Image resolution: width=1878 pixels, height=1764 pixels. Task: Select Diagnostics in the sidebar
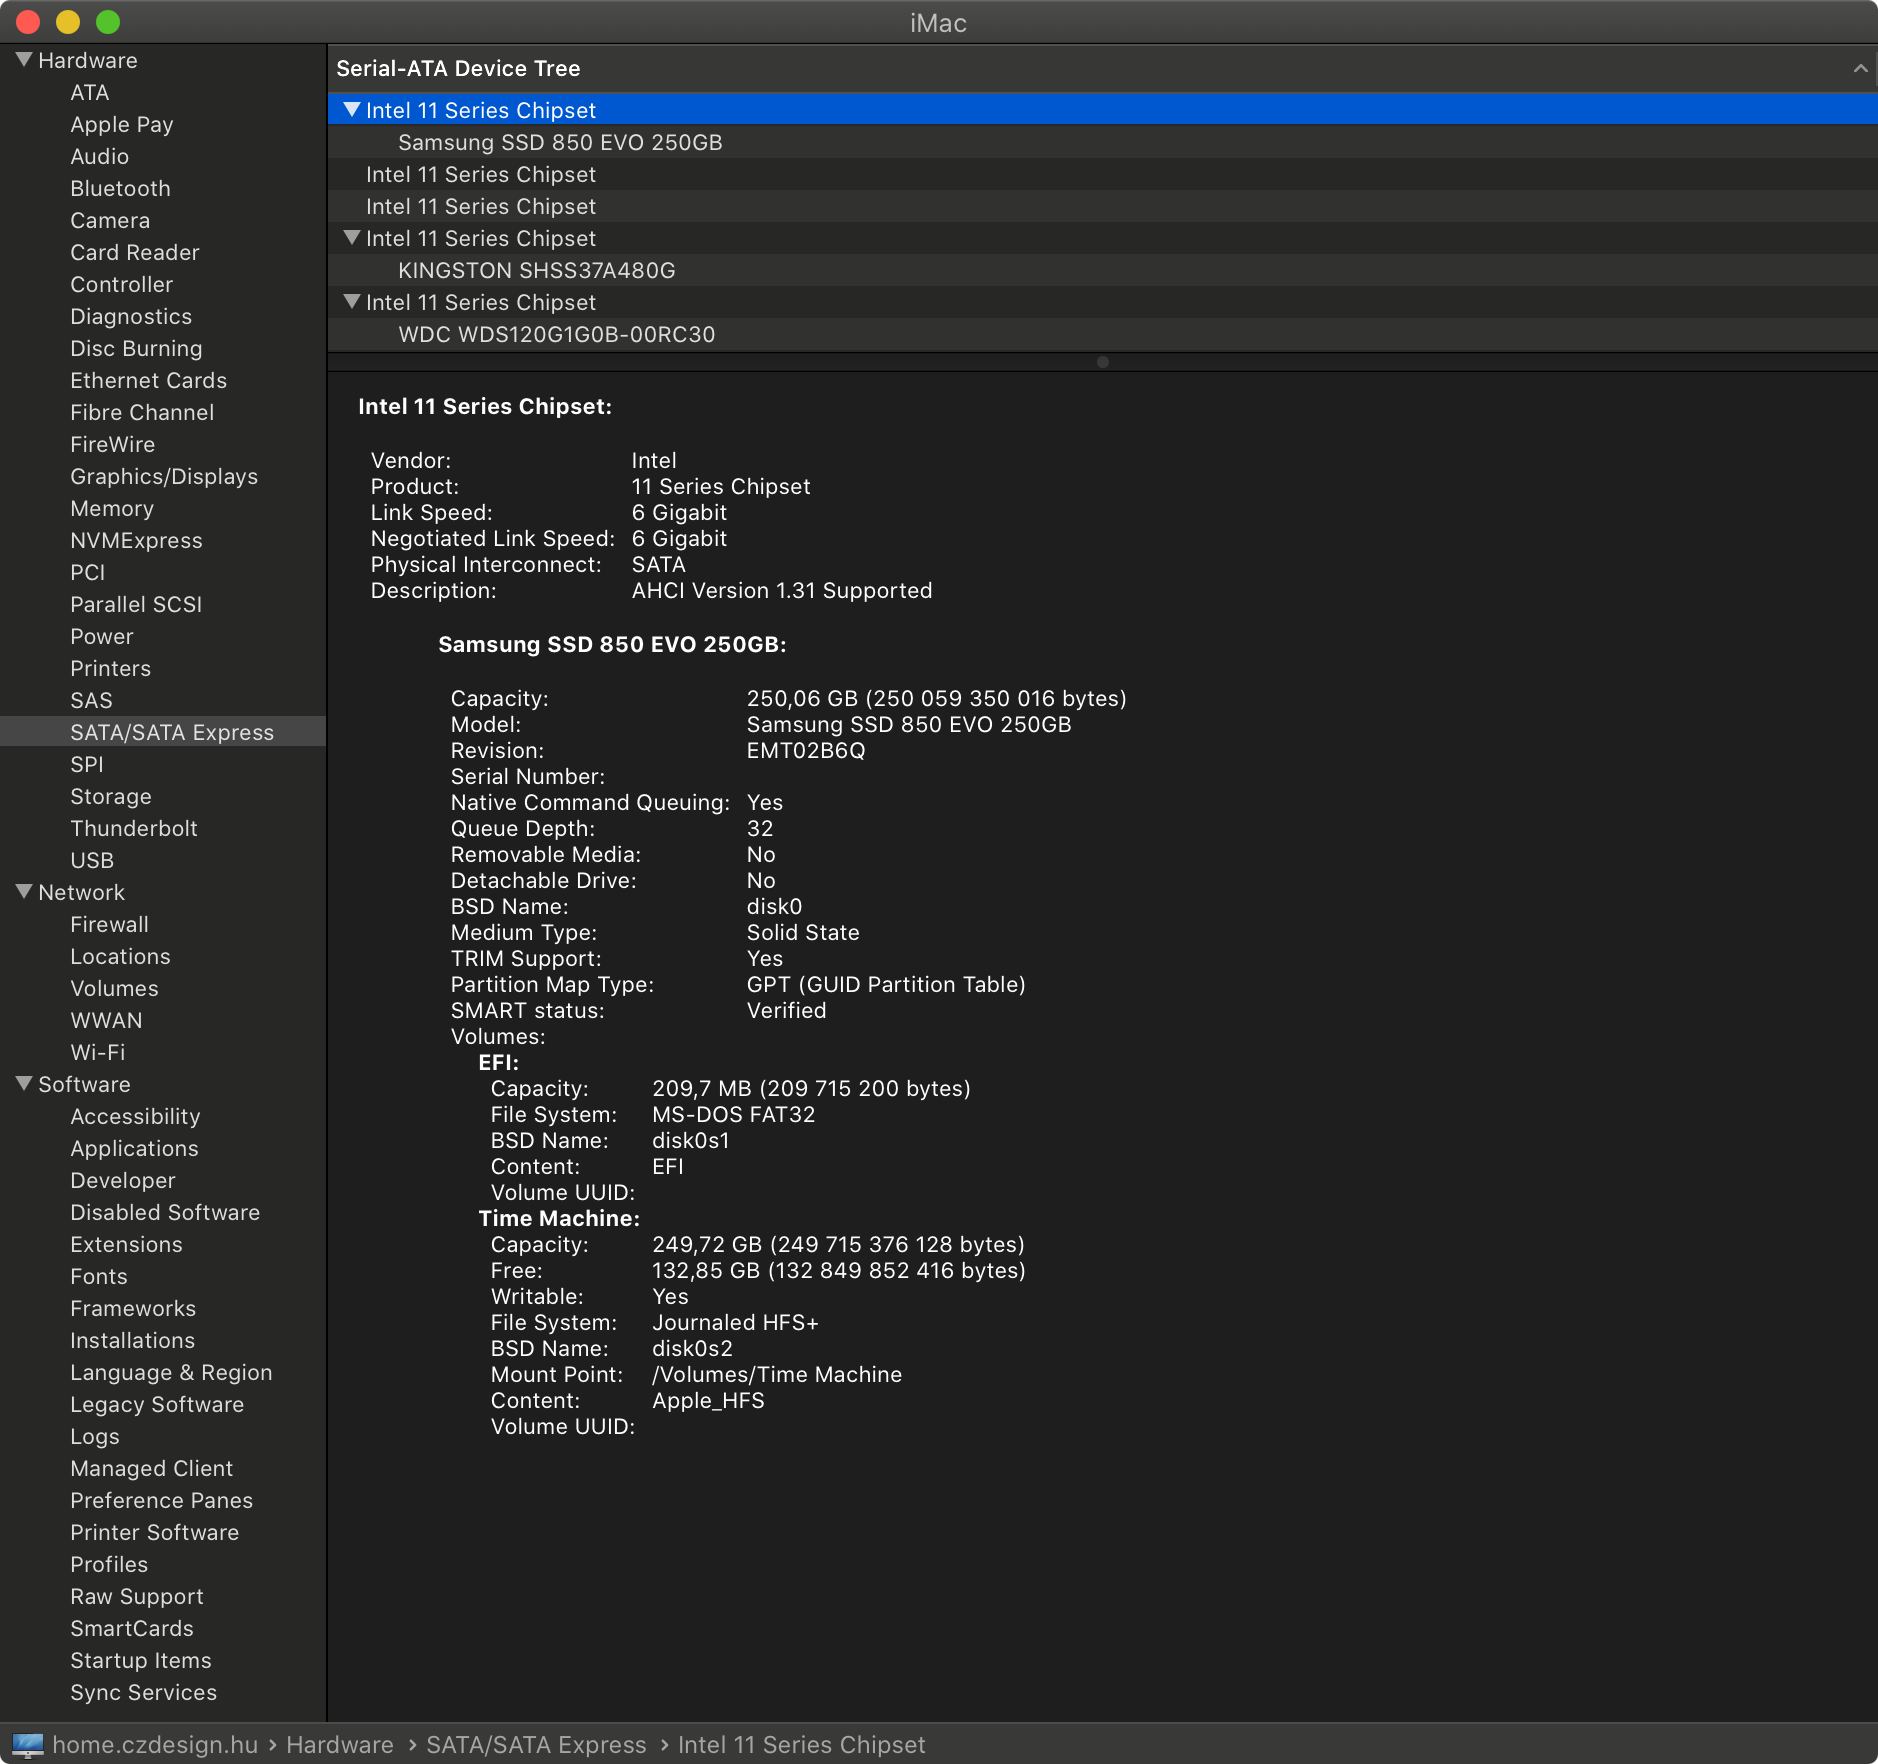pyautogui.click(x=131, y=316)
